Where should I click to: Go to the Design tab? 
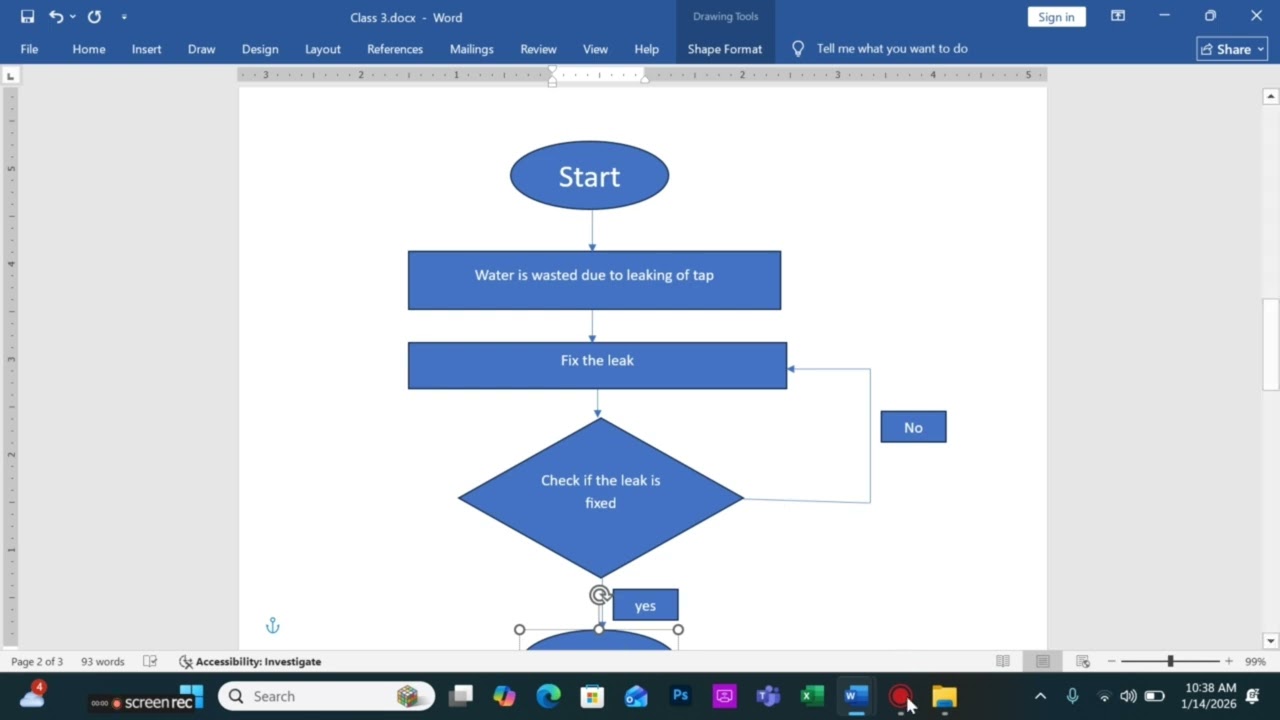(x=260, y=49)
